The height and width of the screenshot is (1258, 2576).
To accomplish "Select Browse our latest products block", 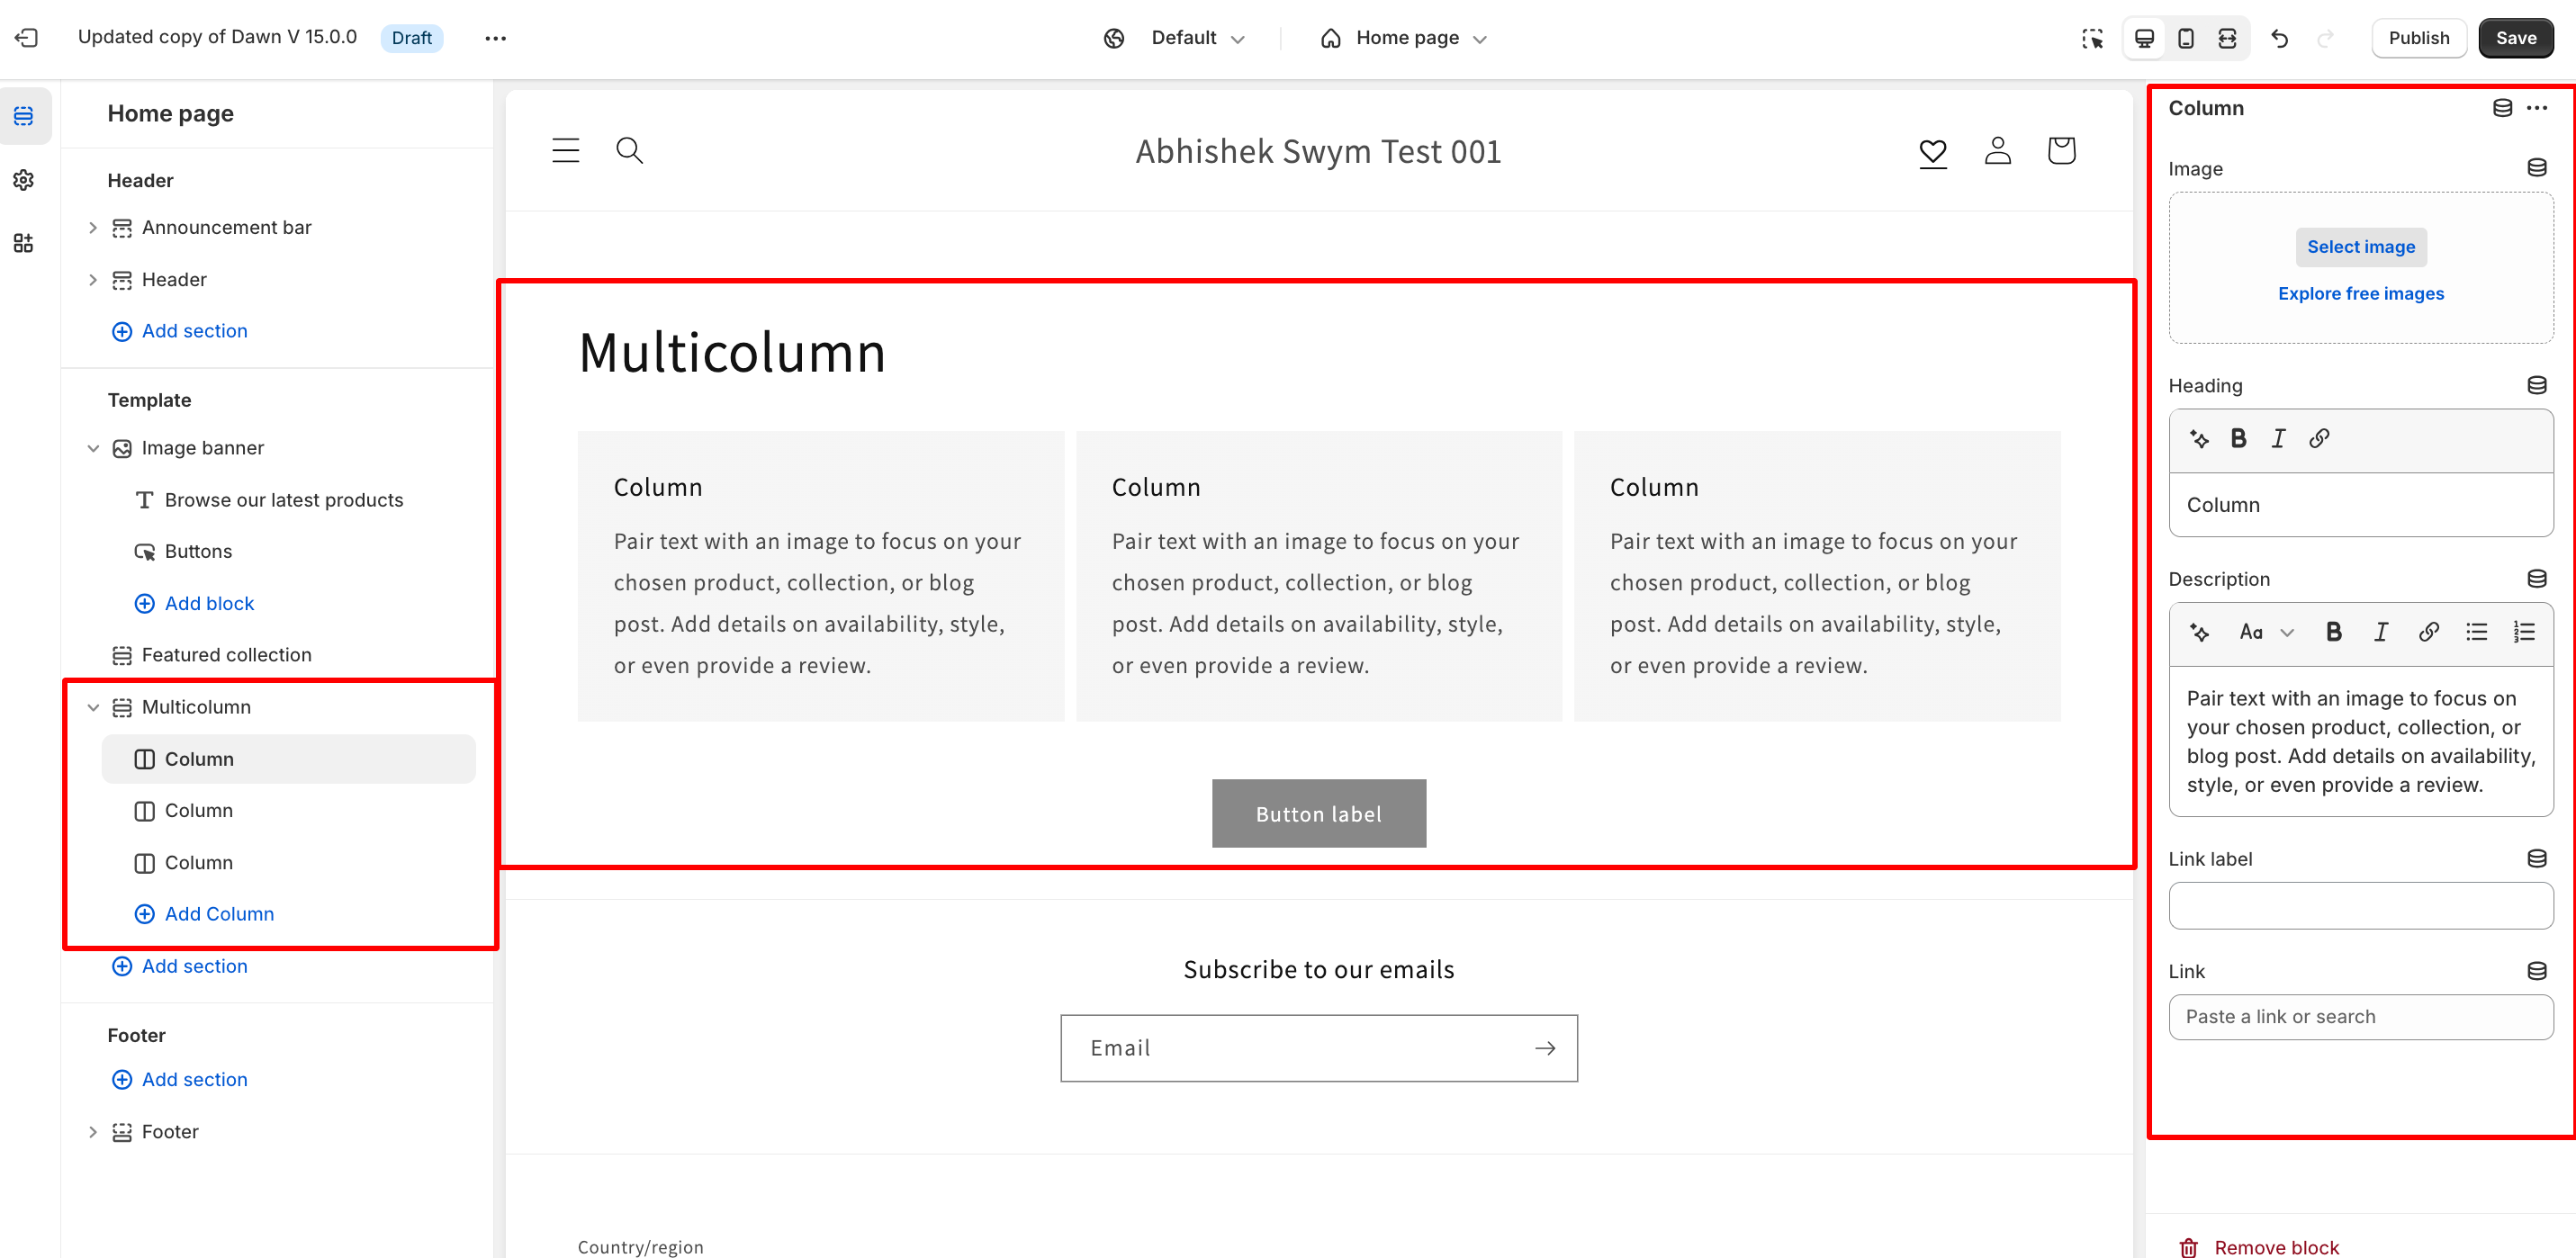I will click(283, 500).
